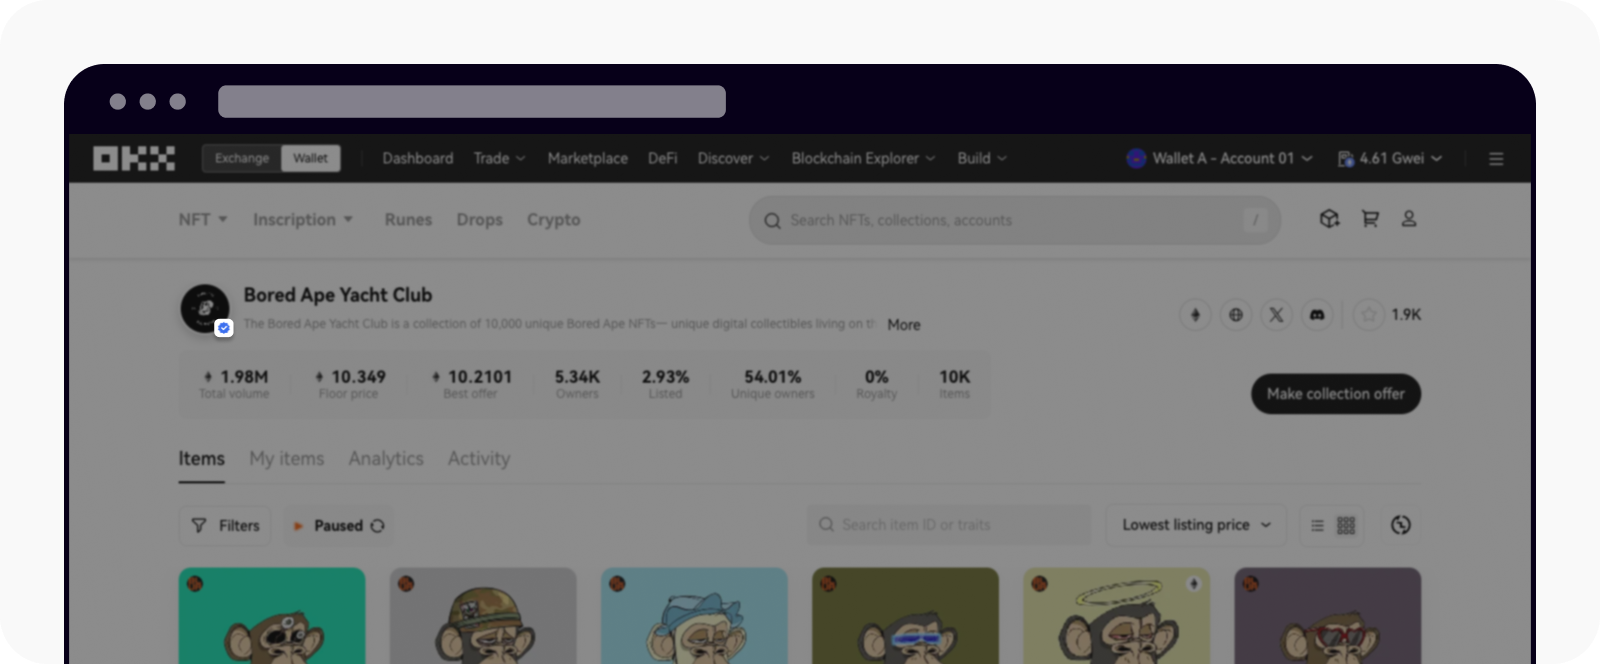Expand the Discover dropdown menu
The height and width of the screenshot is (664, 1600).
pyautogui.click(x=733, y=158)
